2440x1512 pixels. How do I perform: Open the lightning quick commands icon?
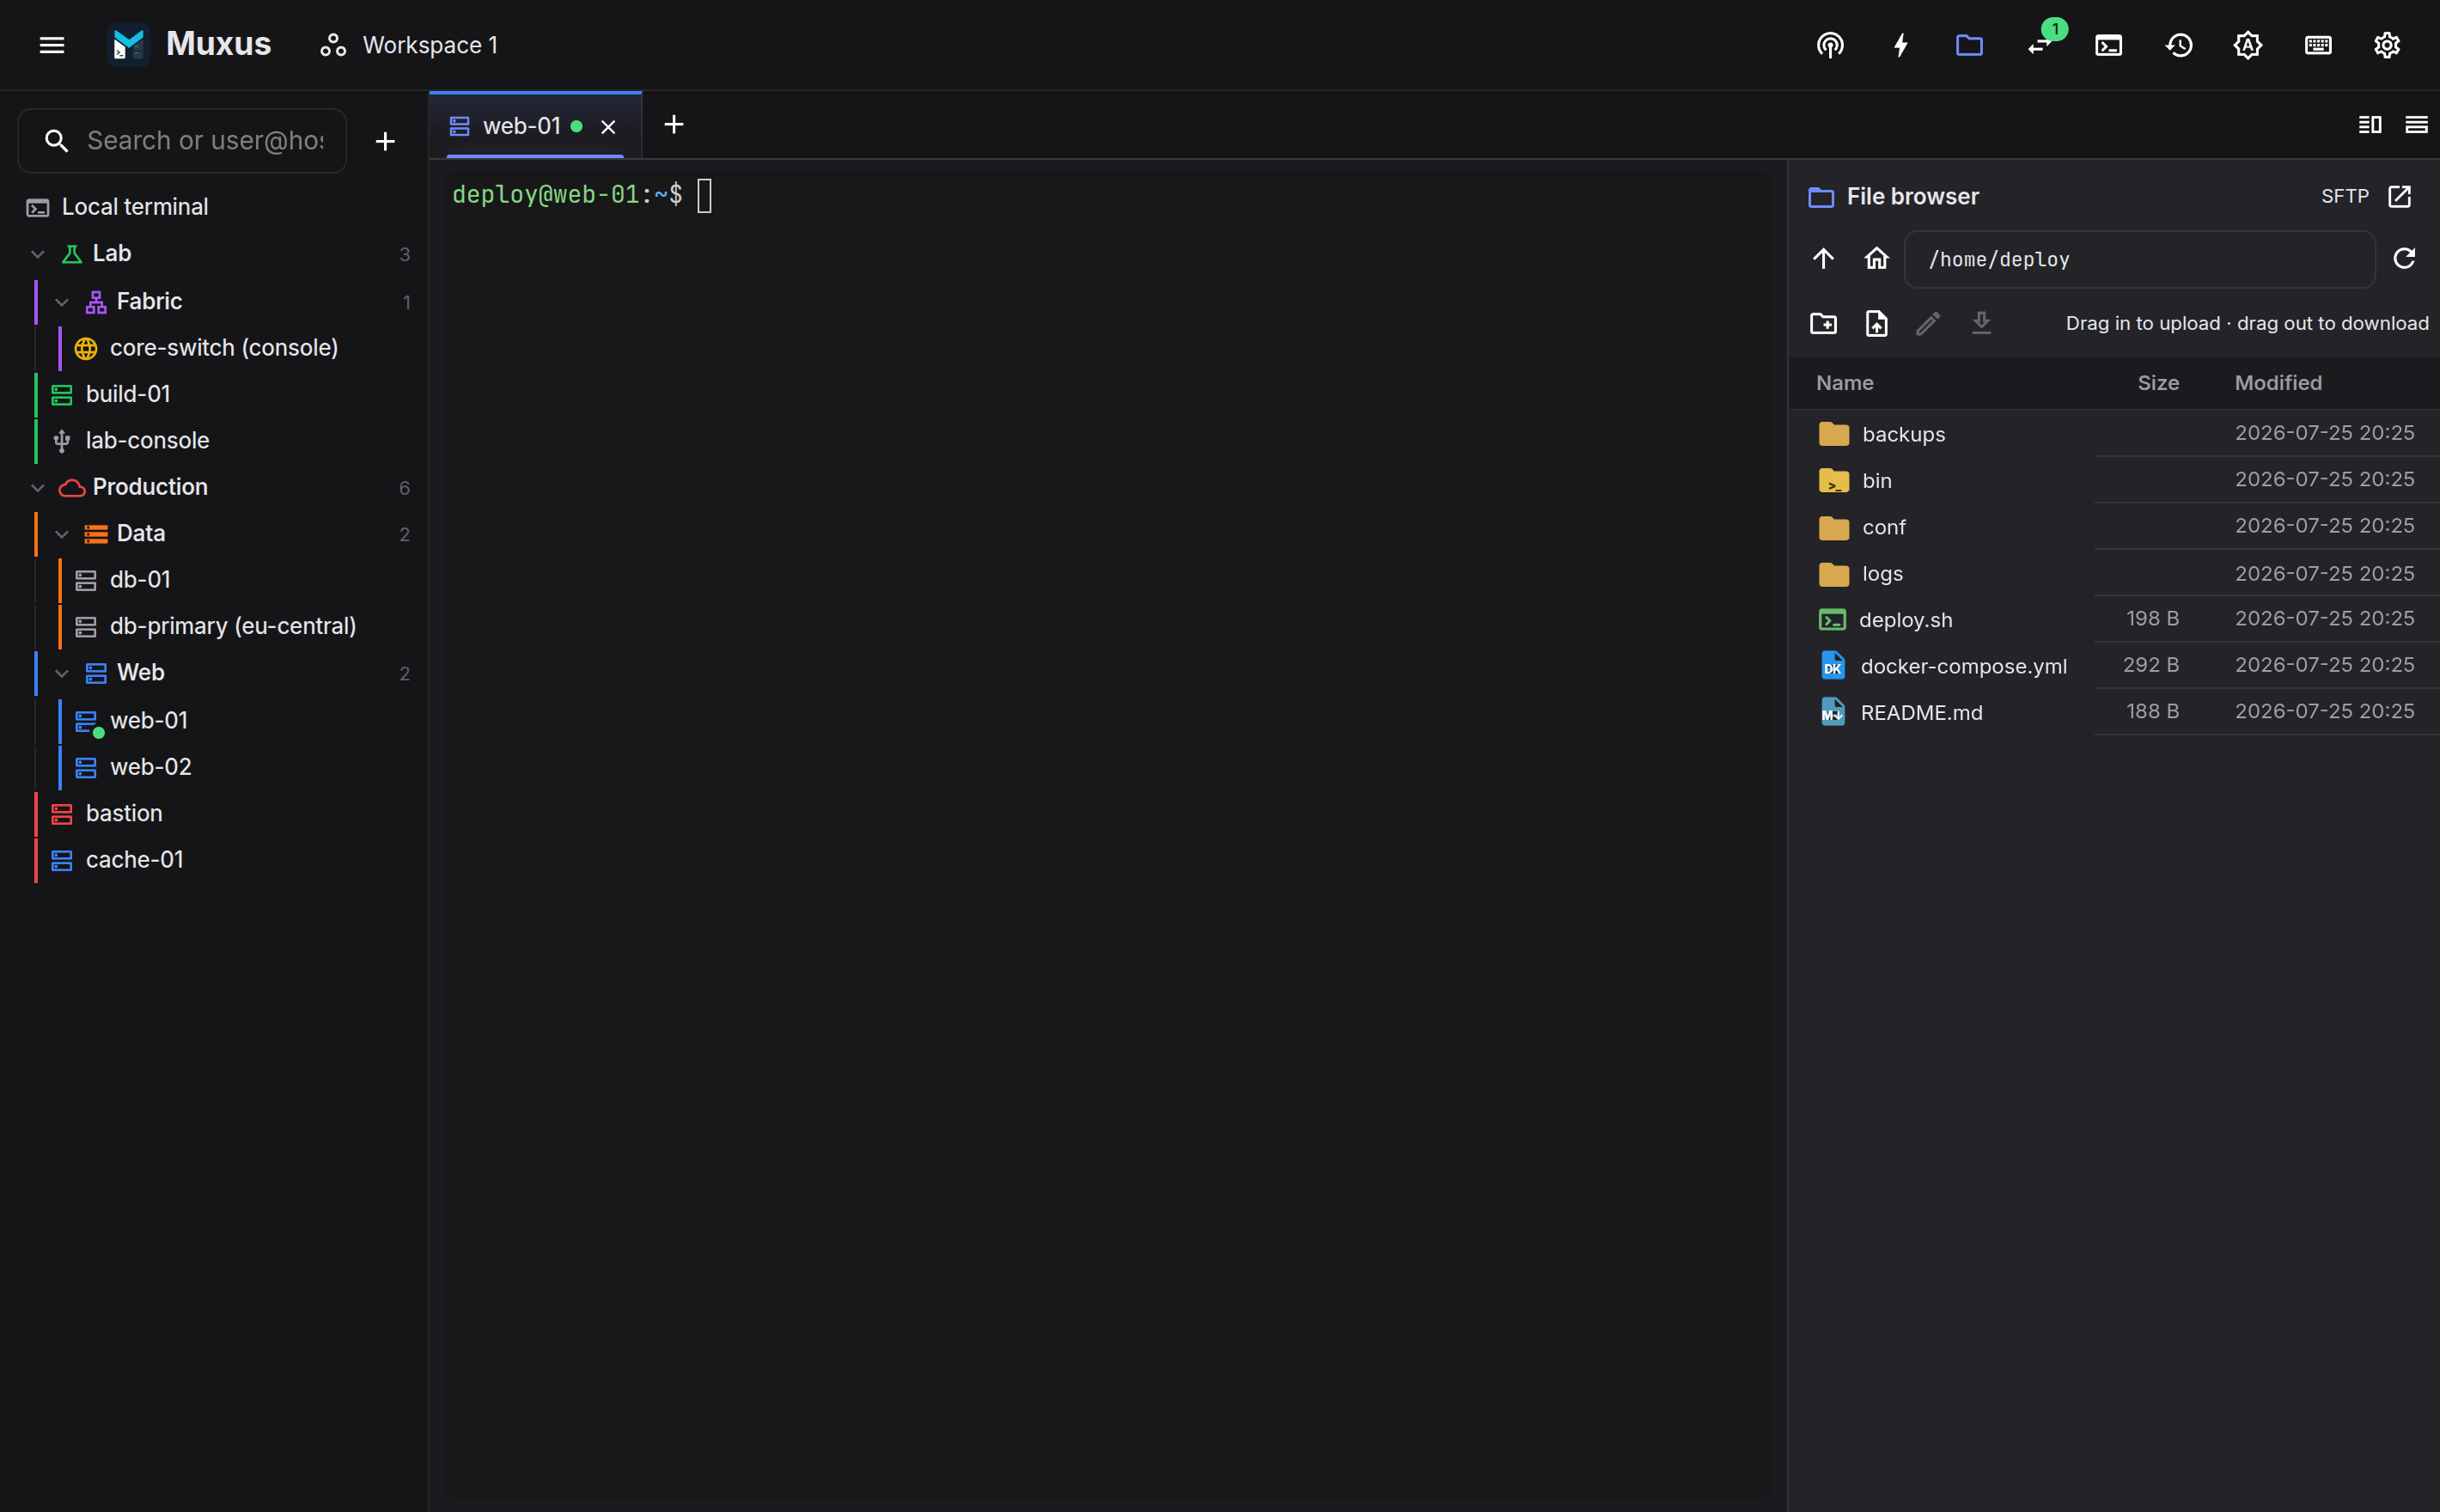click(x=1900, y=45)
